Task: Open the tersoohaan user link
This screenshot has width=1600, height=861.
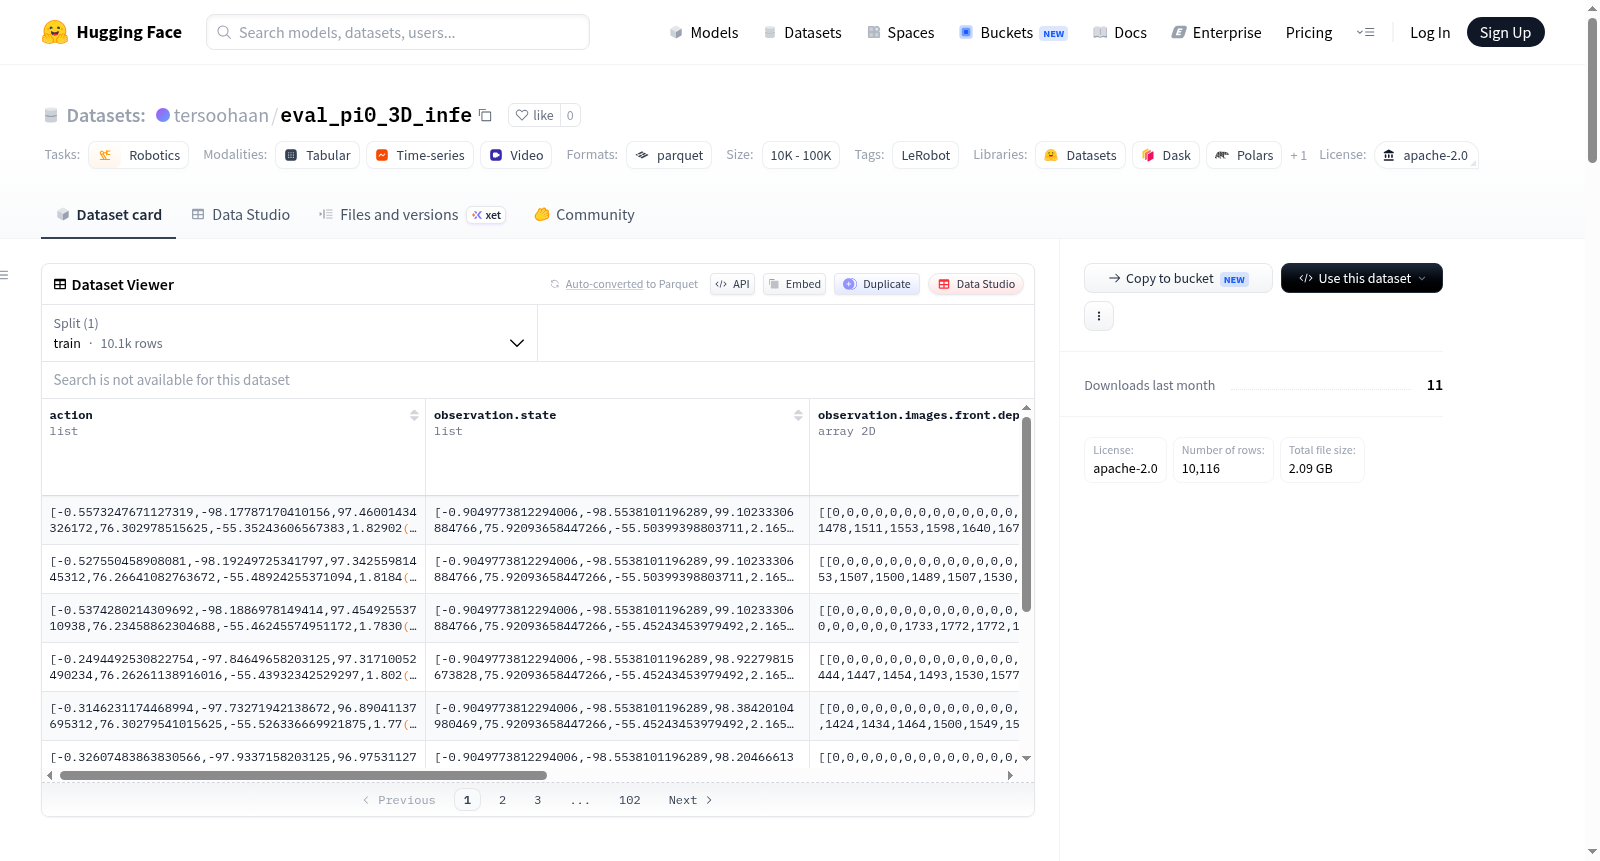Action: [221, 115]
